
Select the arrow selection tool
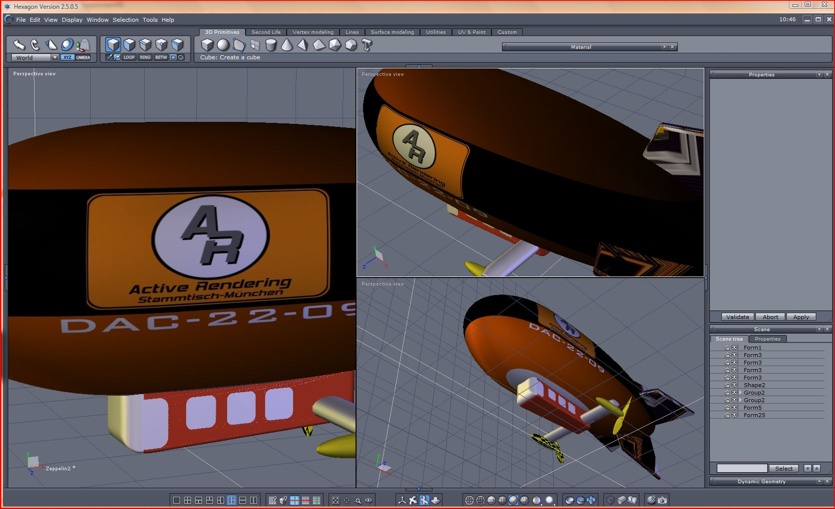[19, 45]
